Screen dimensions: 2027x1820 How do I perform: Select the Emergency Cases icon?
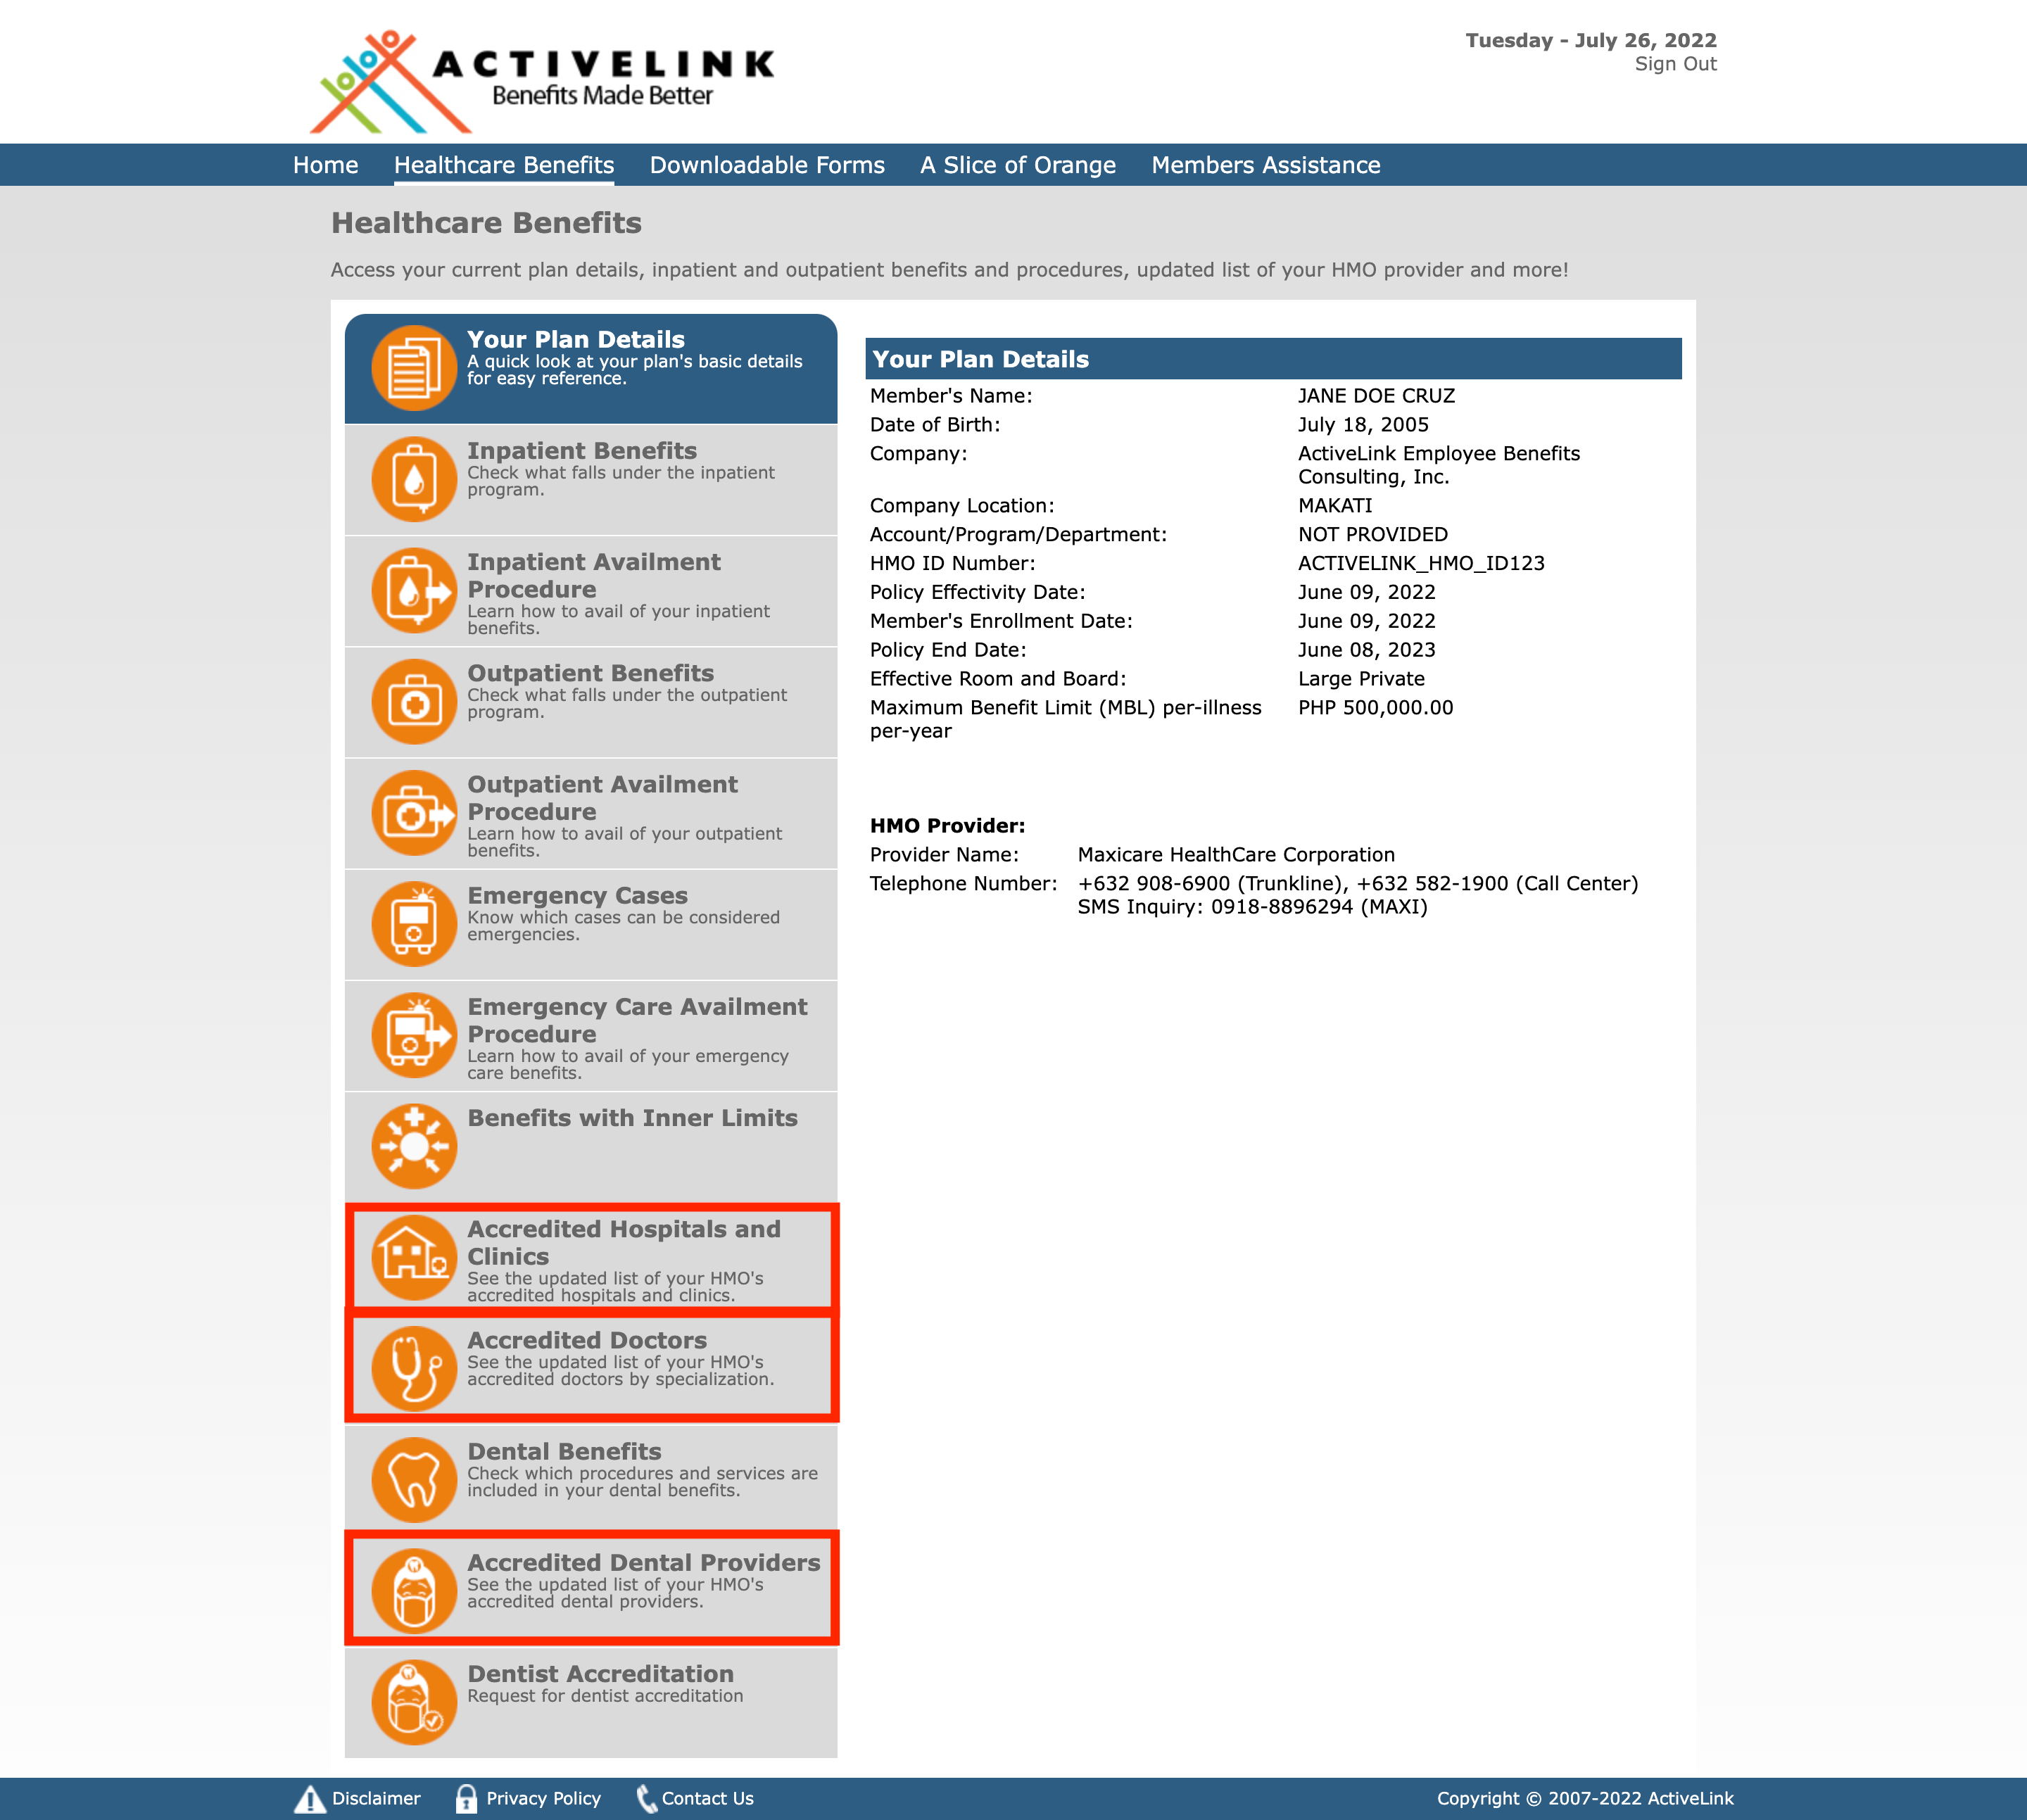411,922
